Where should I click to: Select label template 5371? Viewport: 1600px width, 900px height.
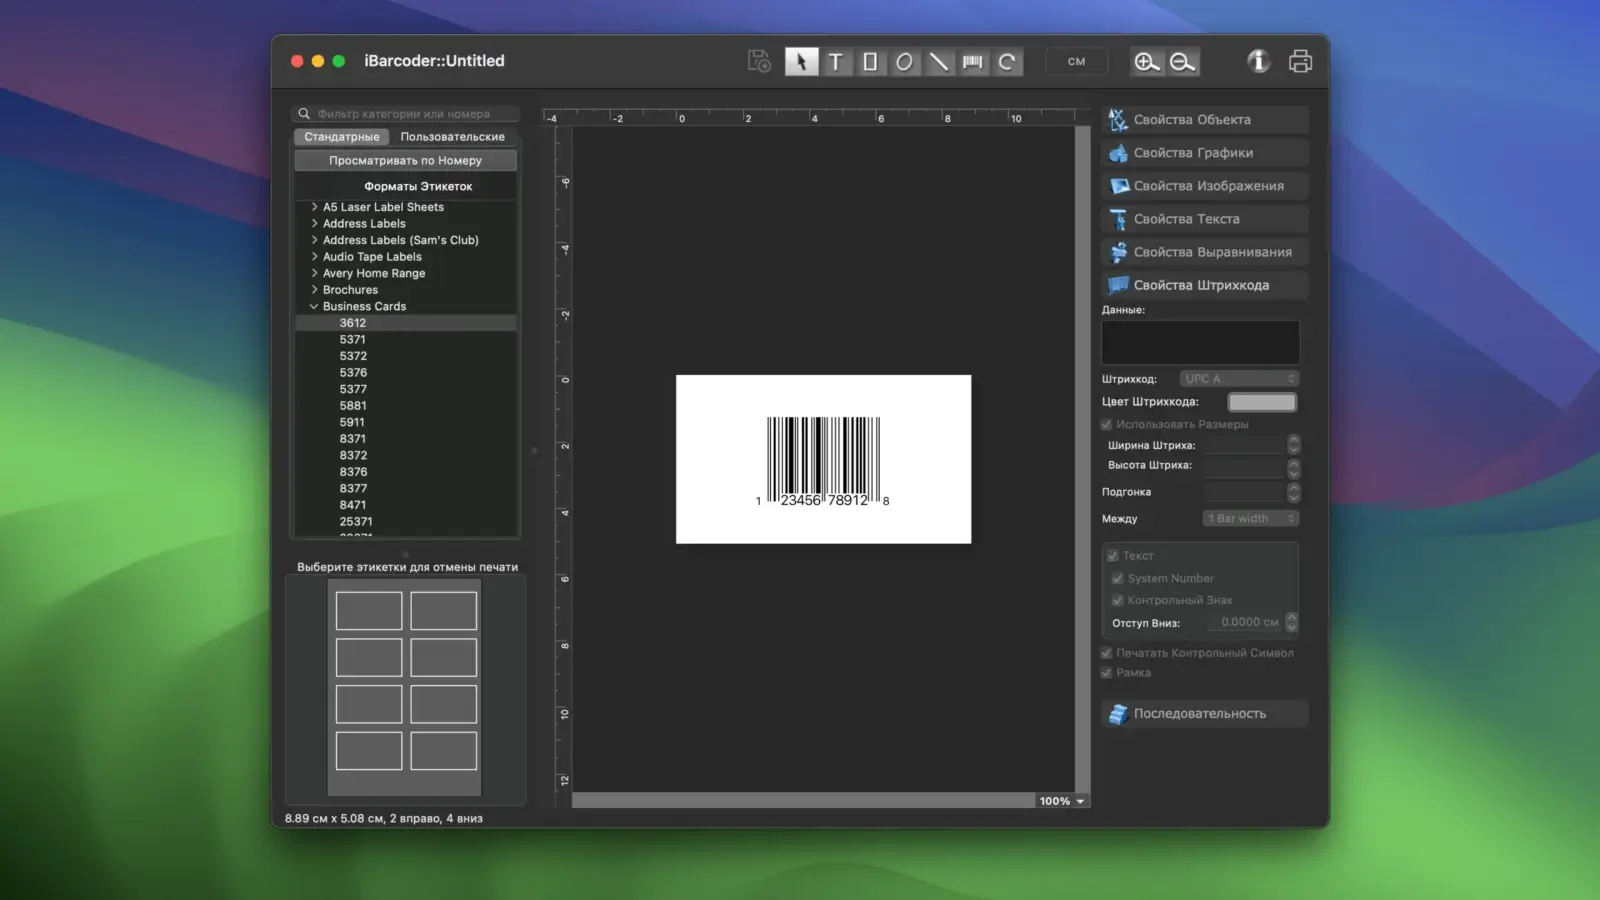[352, 339]
